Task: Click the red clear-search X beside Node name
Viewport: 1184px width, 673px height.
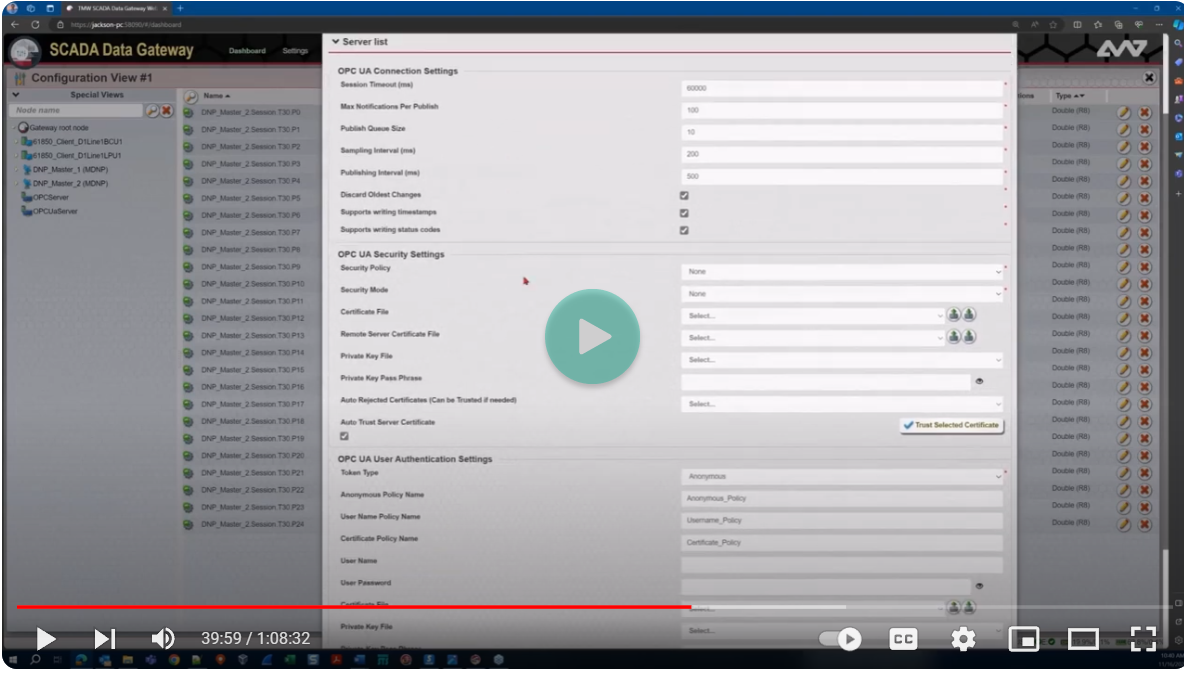Action: (x=167, y=111)
